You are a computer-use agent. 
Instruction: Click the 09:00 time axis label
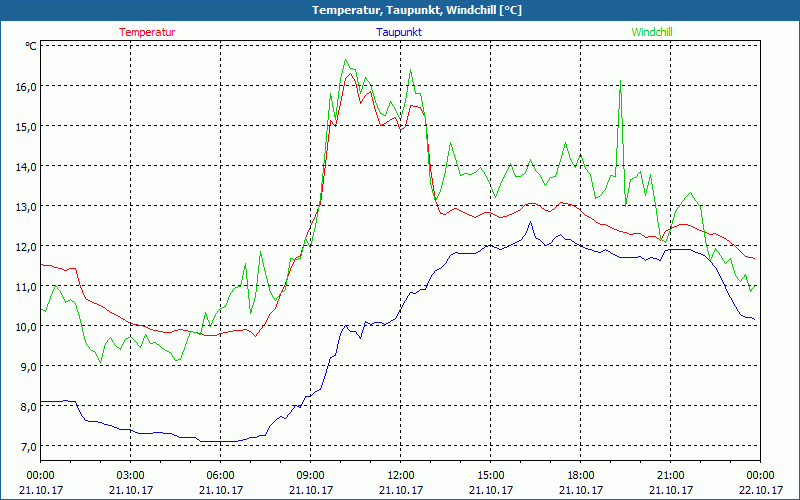click(x=310, y=475)
